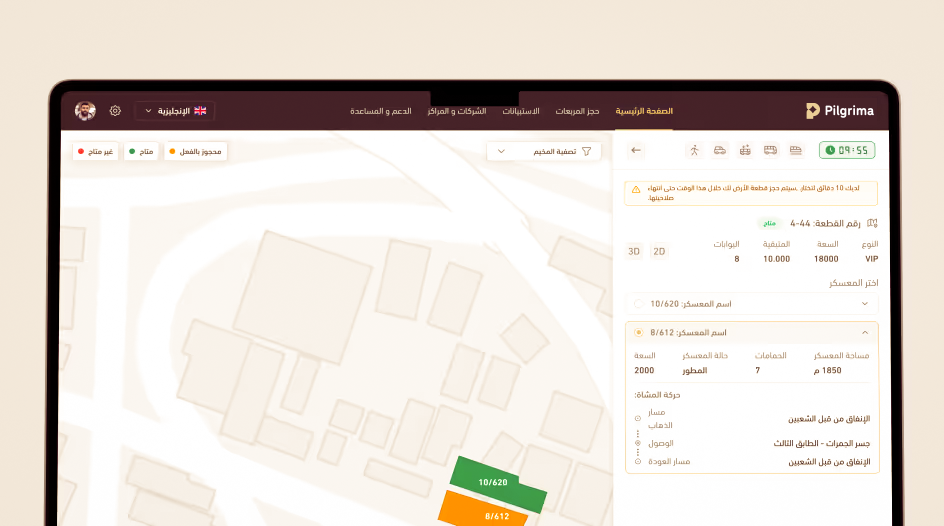Click the محجوز بالفعل orange legend chip
This screenshot has width=944, height=526.
tap(196, 151)
